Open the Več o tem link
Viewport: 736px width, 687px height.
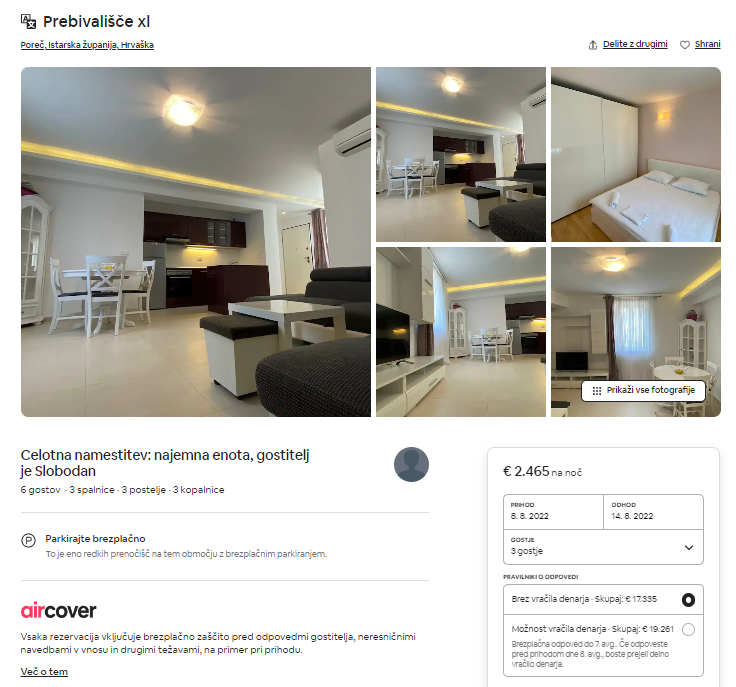pyautogui.click(x=44, y=672)
